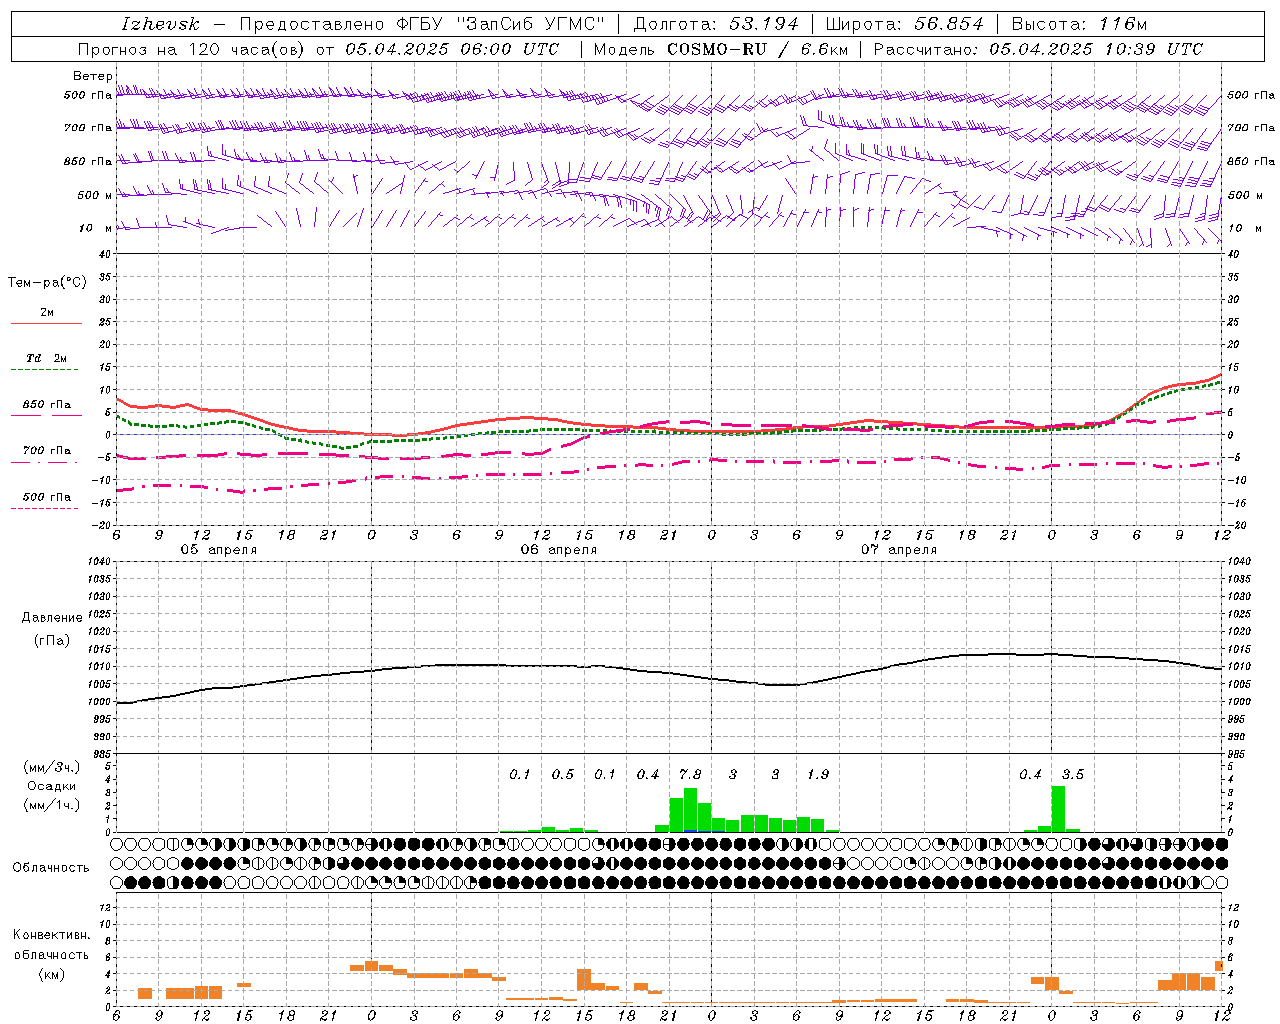The width and height of the screenshot is (1280, 1024).
Task: Select the Высота: 116м text
Action: (1079, 24)
